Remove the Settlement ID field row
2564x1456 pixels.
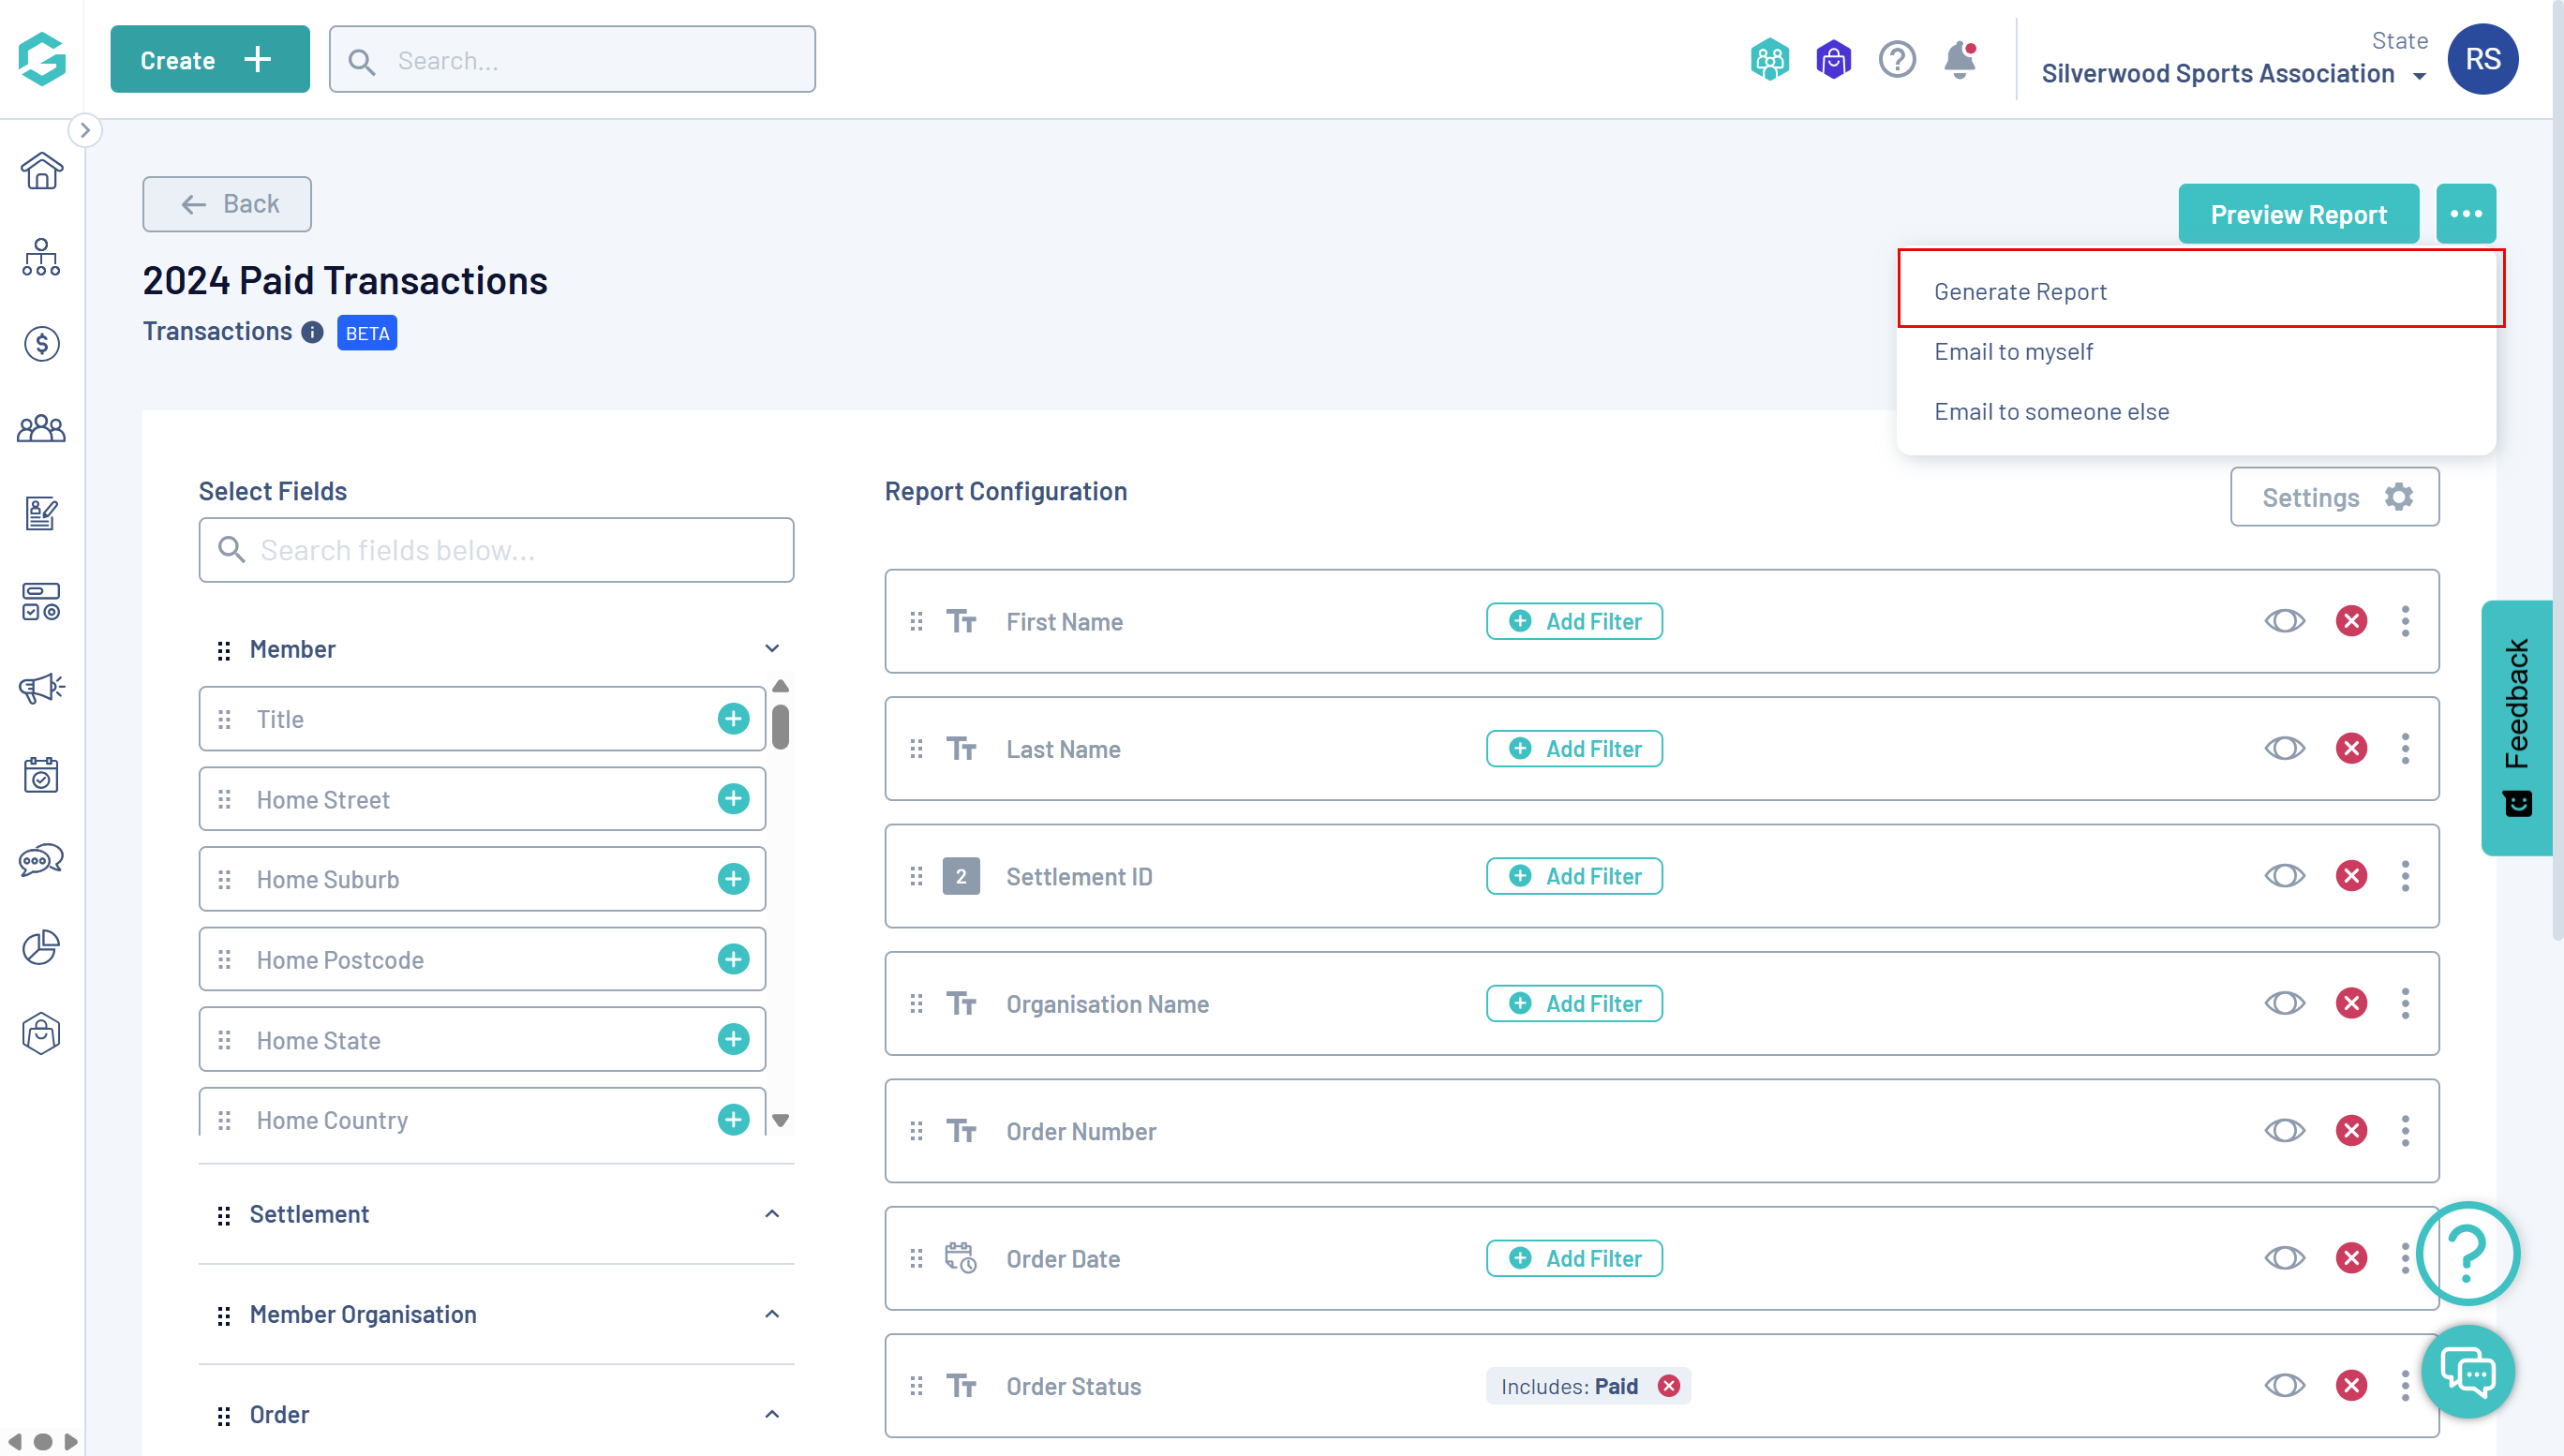click(2351, 876)
